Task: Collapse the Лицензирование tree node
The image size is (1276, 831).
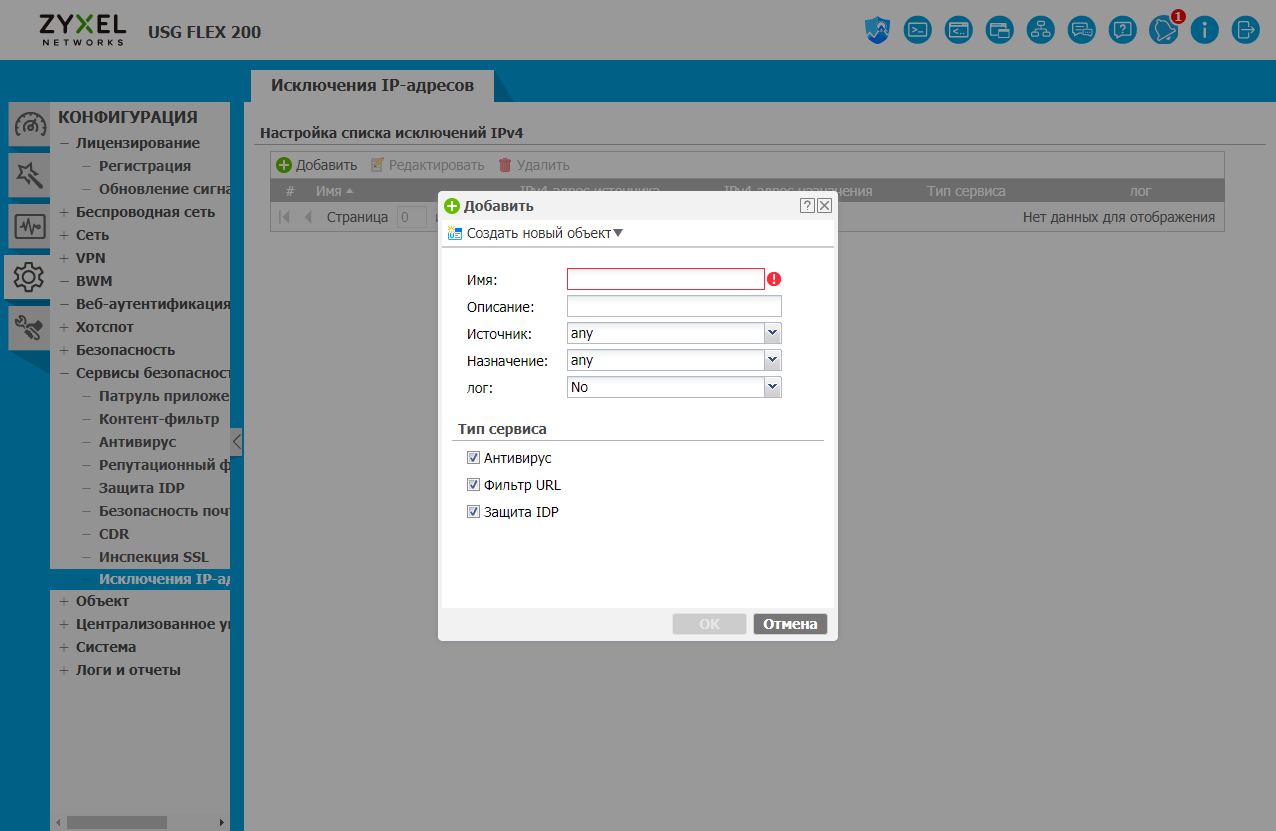Action: click(64, 143)
